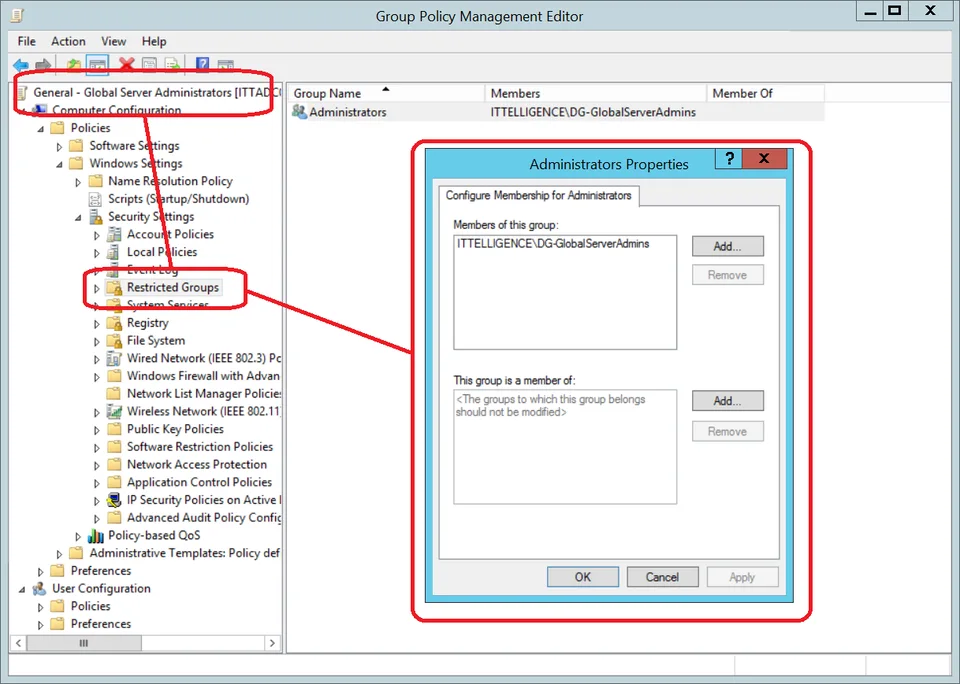Close the Administrators Properties dialog with X
Viewport: 960px width, 684px height.
click(x=764, y=159)
